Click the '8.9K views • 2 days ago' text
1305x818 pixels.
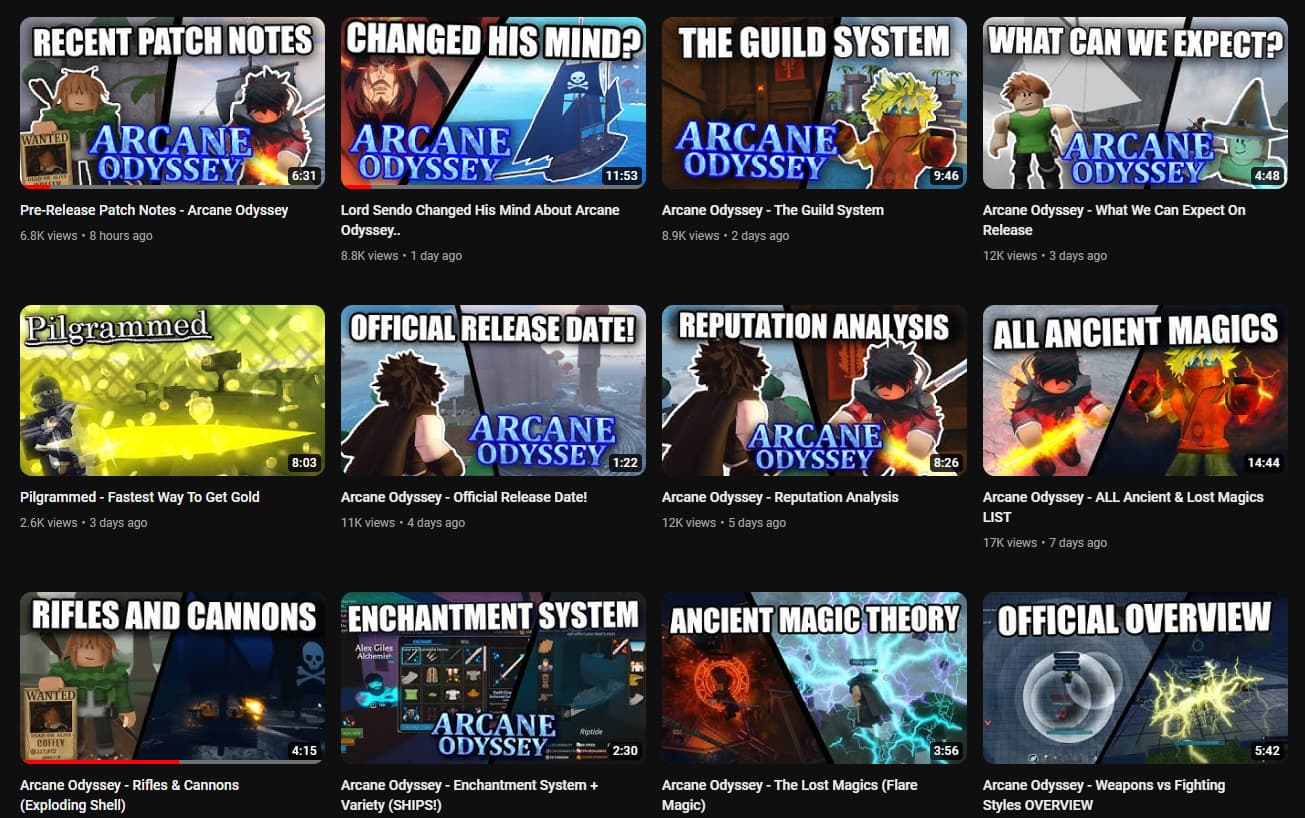pyautogui.click(x=725, y=236)
